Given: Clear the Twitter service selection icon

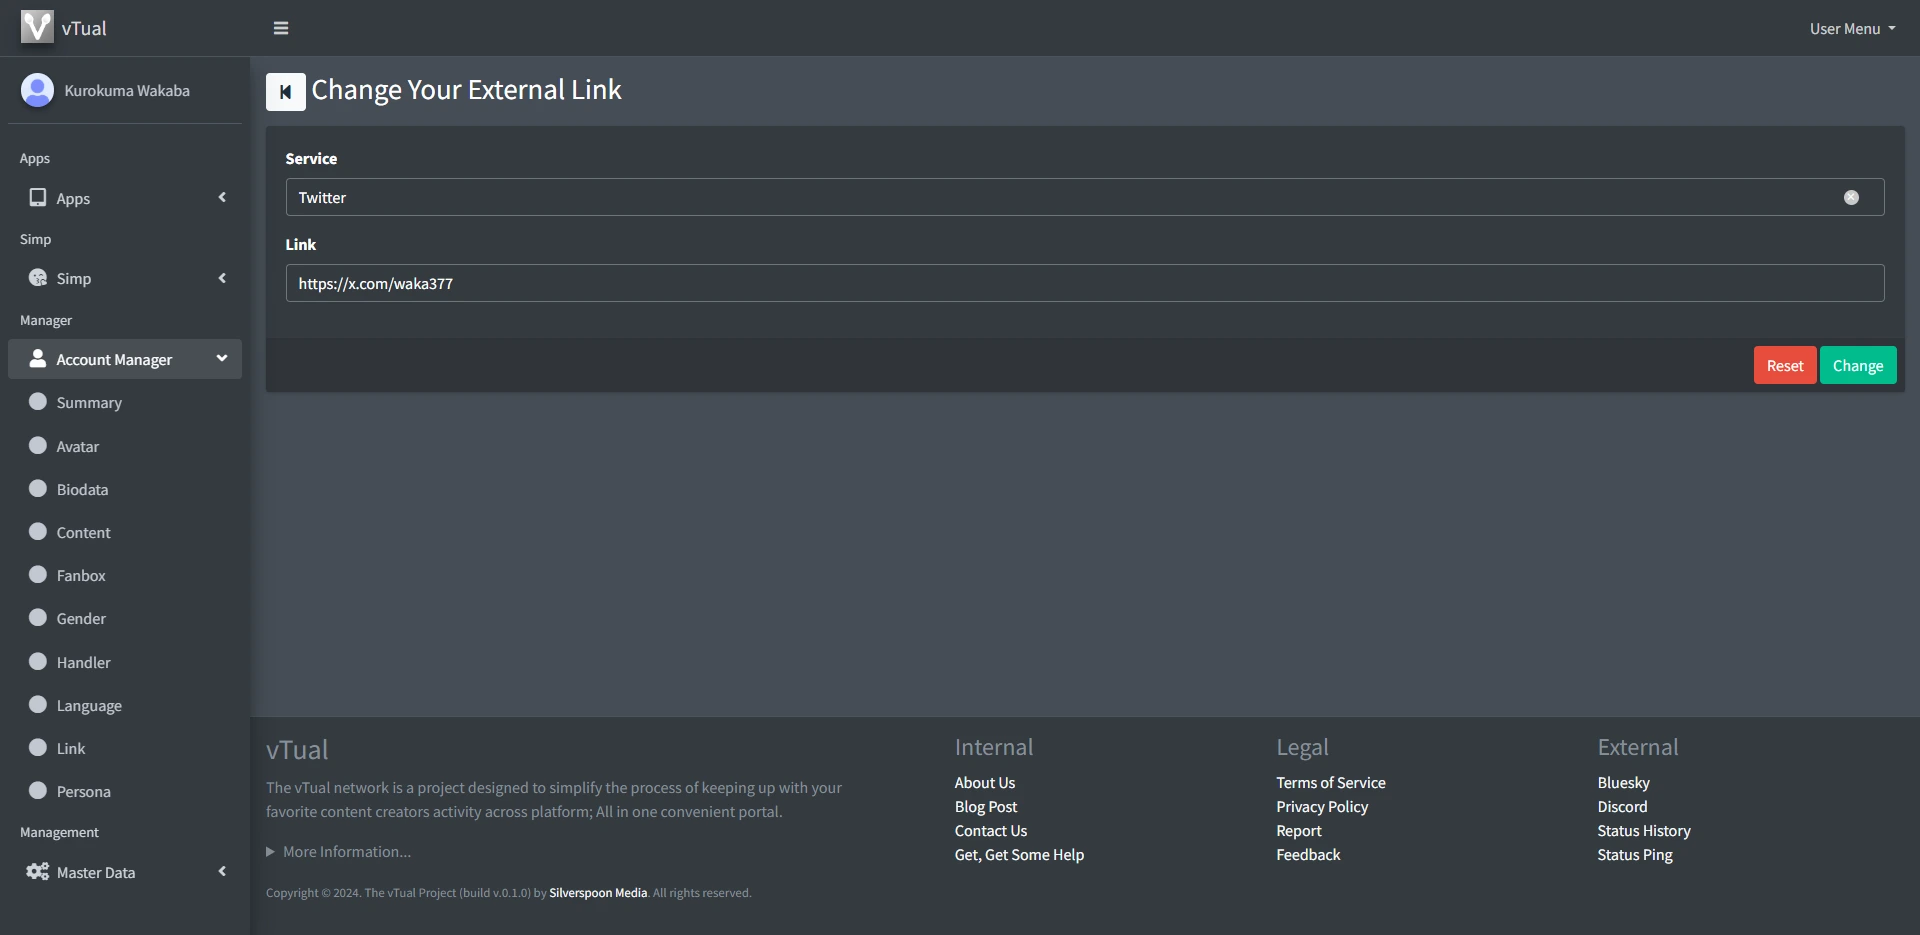Looking at the screenshot, I should click(x=1851, y=198).
